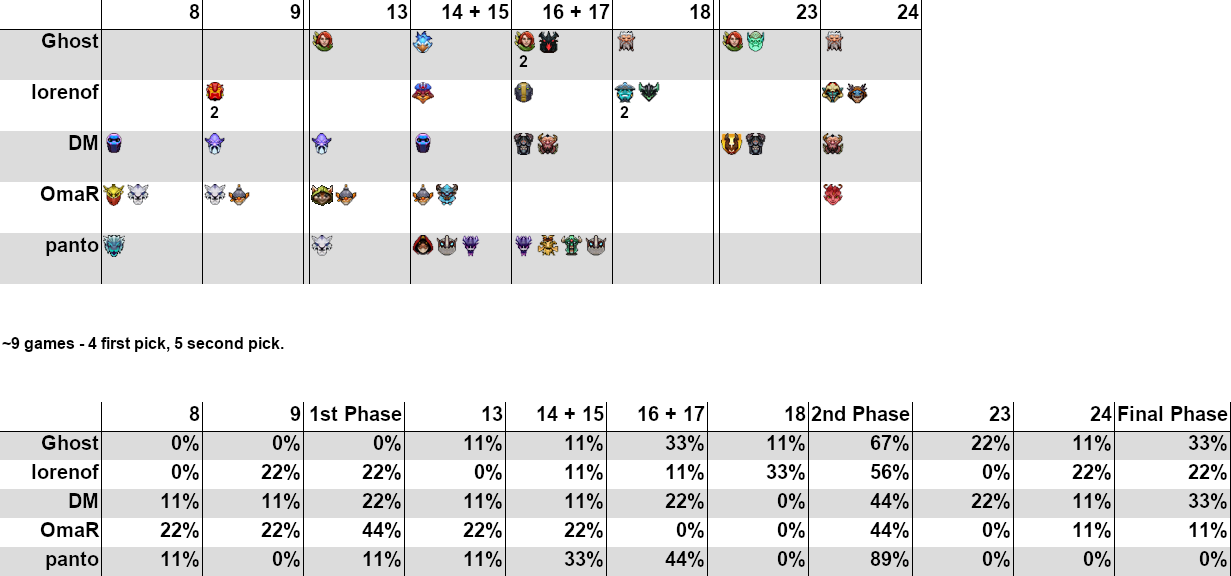
Task: Click panto's blue spiky hero icon in column 8
Action: coord(114,245)
